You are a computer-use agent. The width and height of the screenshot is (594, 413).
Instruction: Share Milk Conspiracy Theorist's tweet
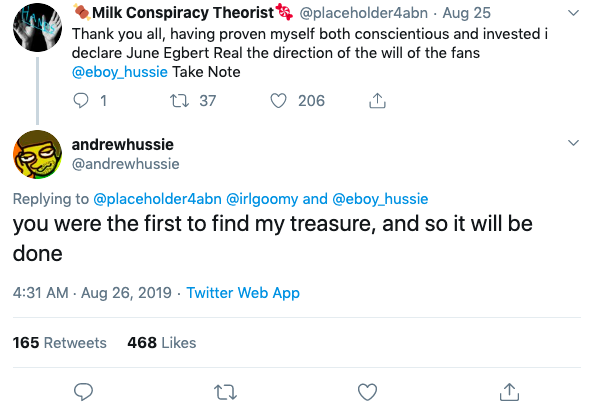tap(377, 101)
